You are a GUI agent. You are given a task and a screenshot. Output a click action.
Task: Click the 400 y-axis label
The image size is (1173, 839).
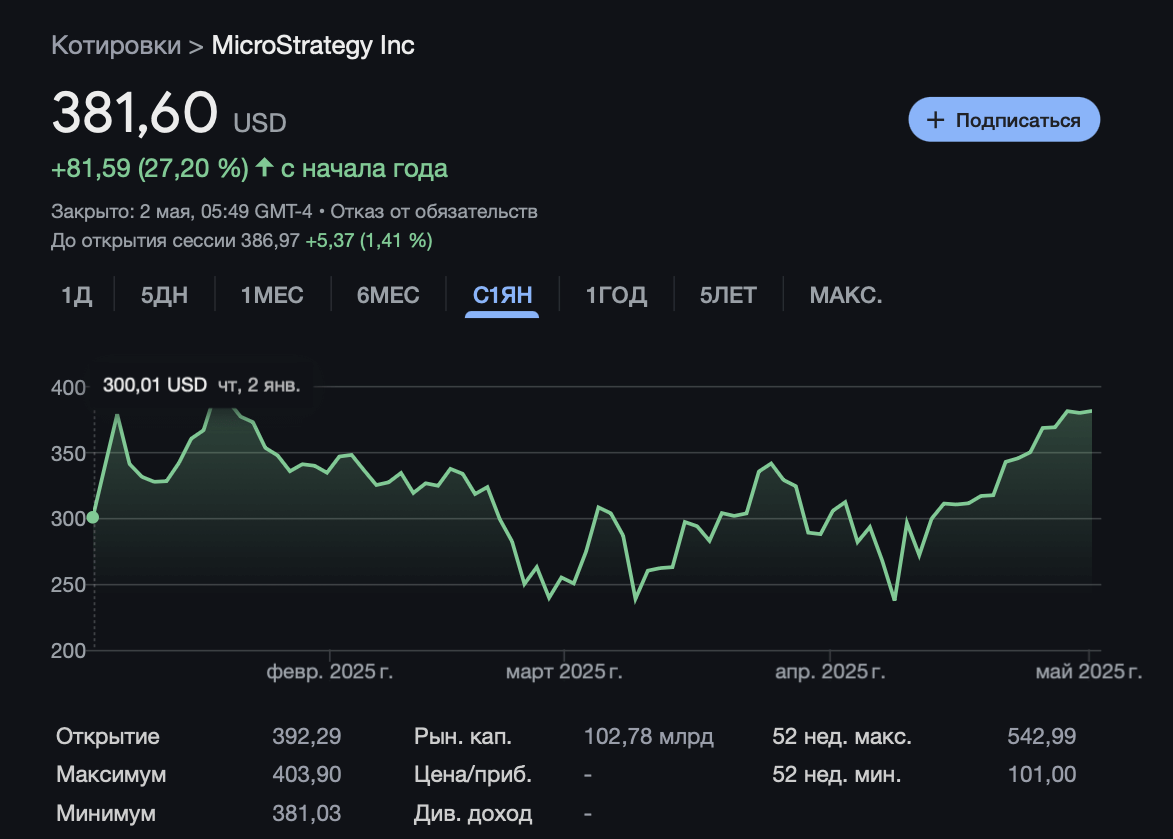point(68,388)
